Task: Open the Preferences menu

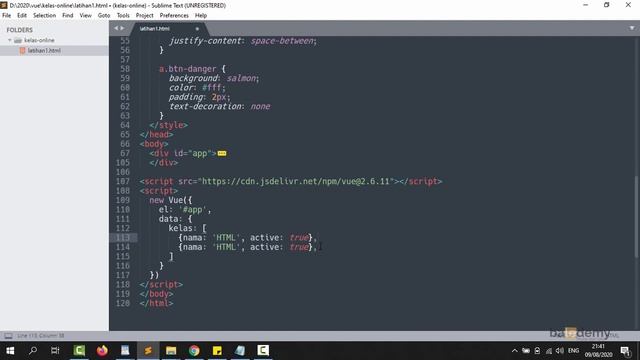Action: click(174, 16)
